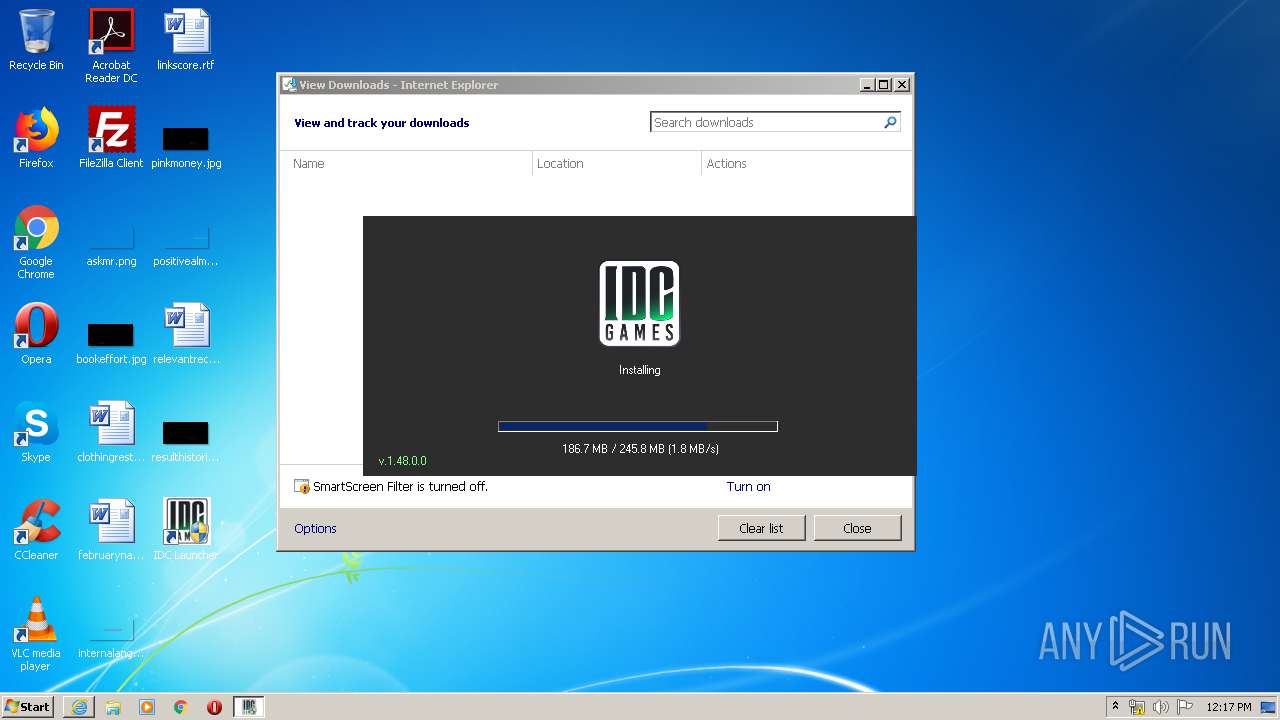The image size is (1280, 720).
Task: Launch VLC media player shortcut
Action: [x=36, y=634]
